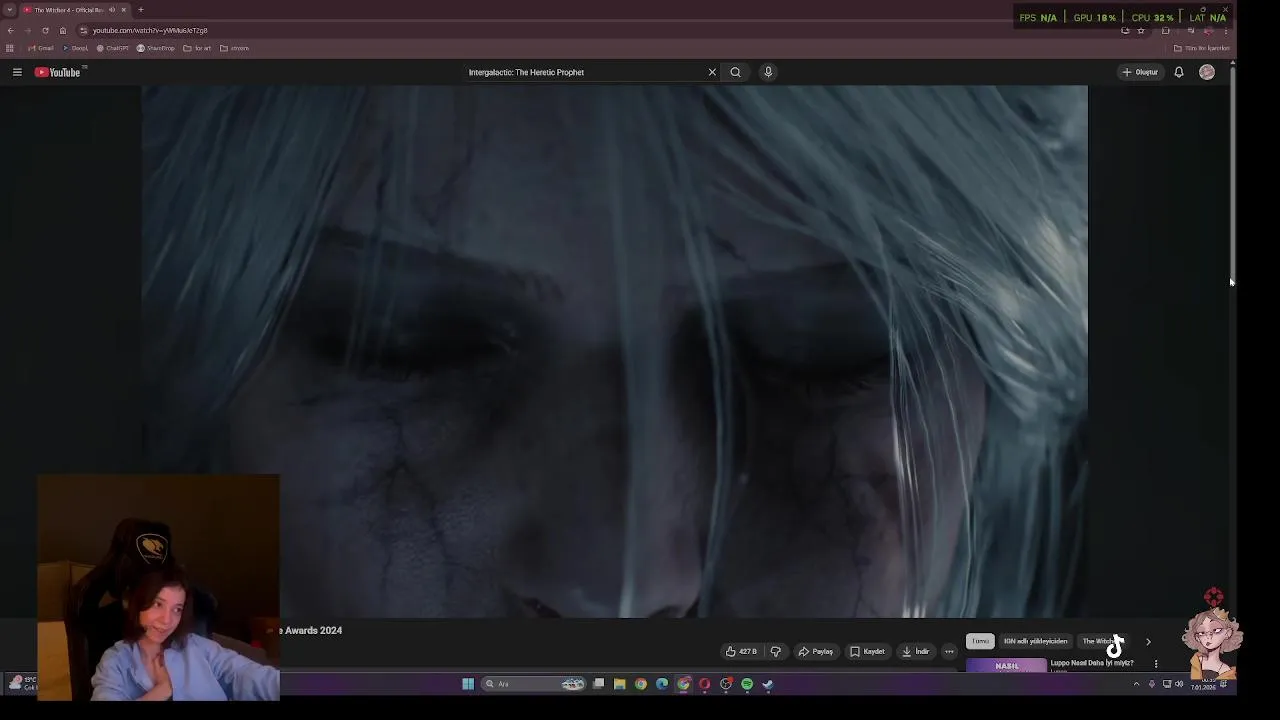
Task: Click the Oluştur create button
Action: point(1140,72)
